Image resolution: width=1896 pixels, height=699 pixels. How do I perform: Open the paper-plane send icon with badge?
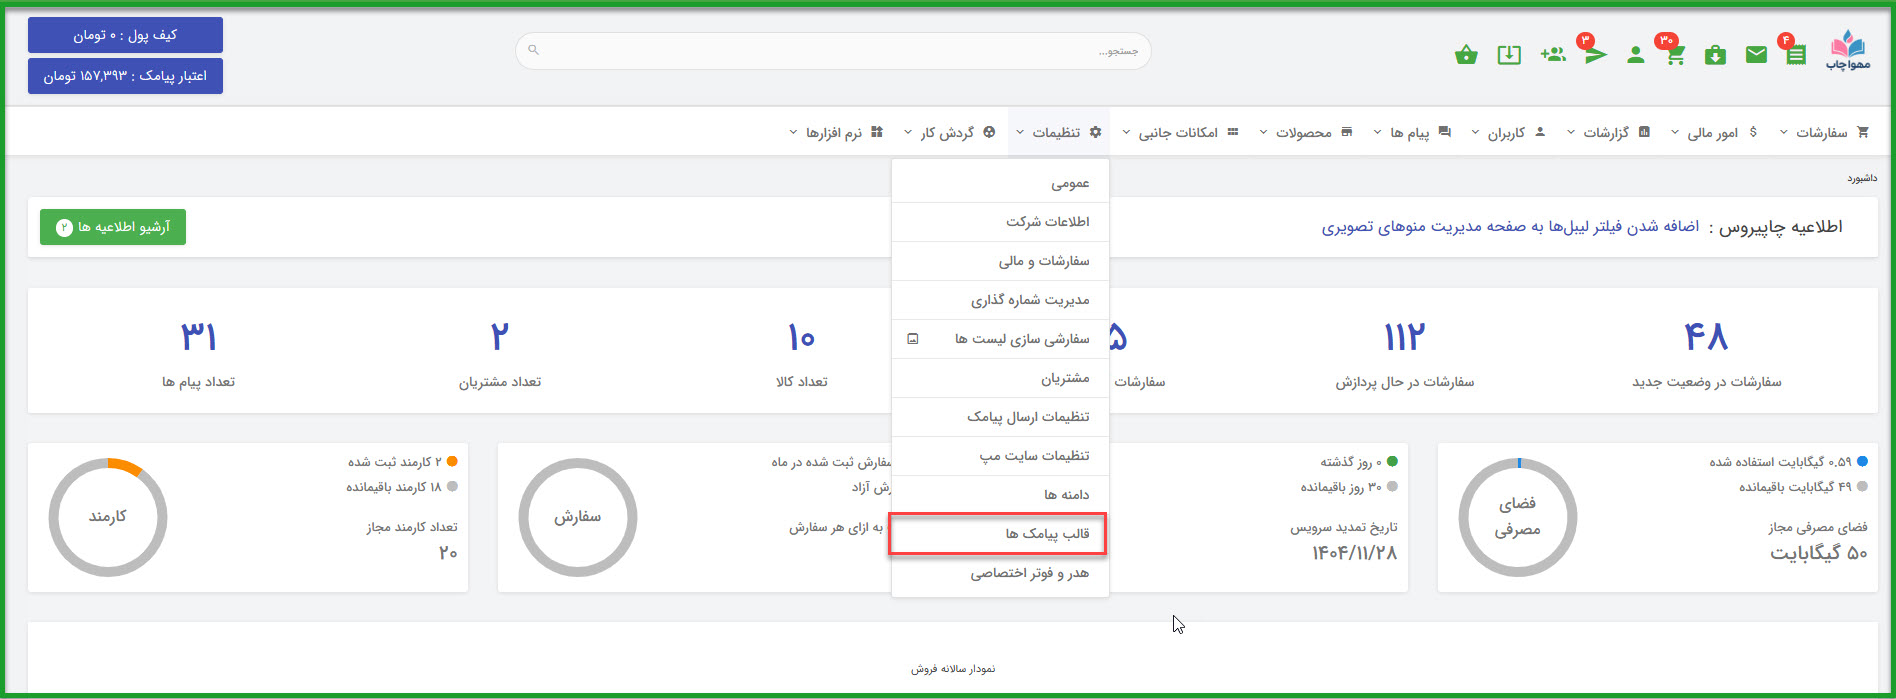pyautogui.click(x=1595, y=55)
